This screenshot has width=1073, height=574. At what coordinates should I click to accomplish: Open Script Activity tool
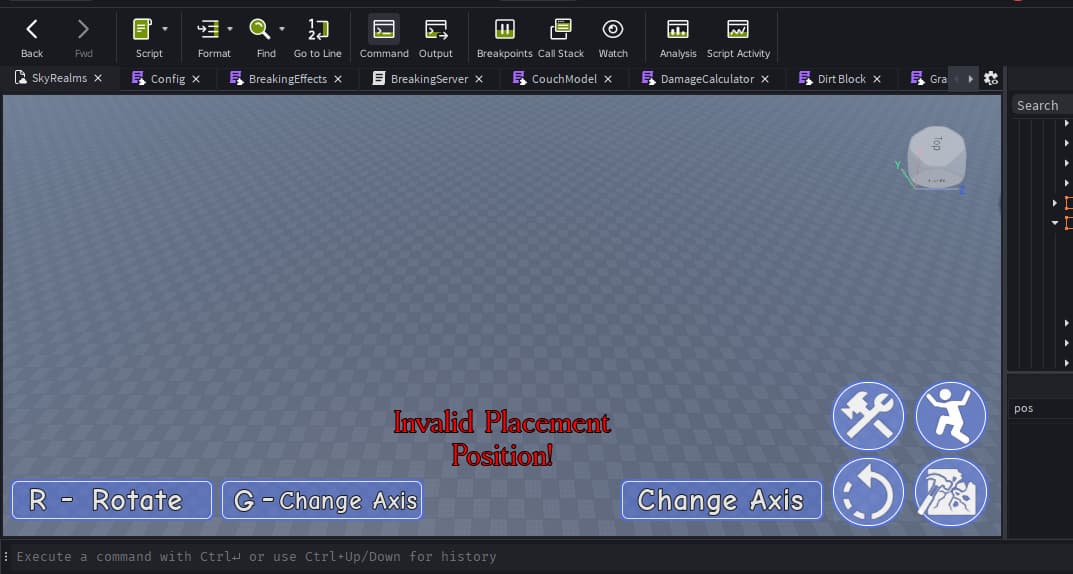738,38
